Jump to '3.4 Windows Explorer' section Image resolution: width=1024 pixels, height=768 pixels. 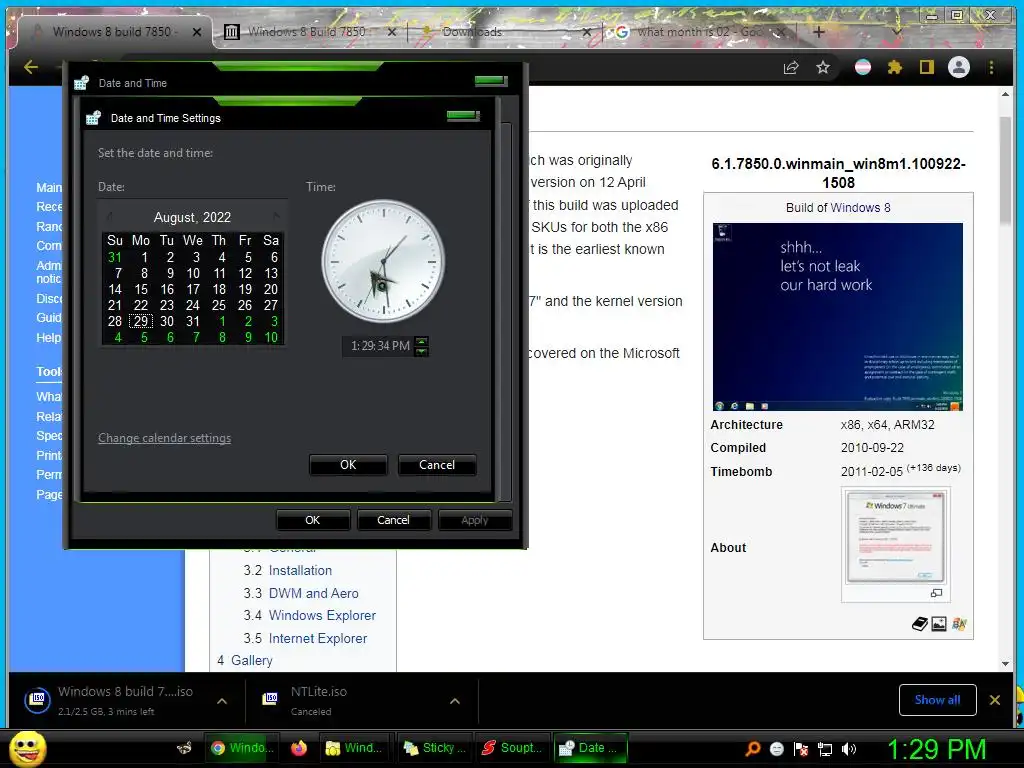pyautogui.click(x=310, y=615)
